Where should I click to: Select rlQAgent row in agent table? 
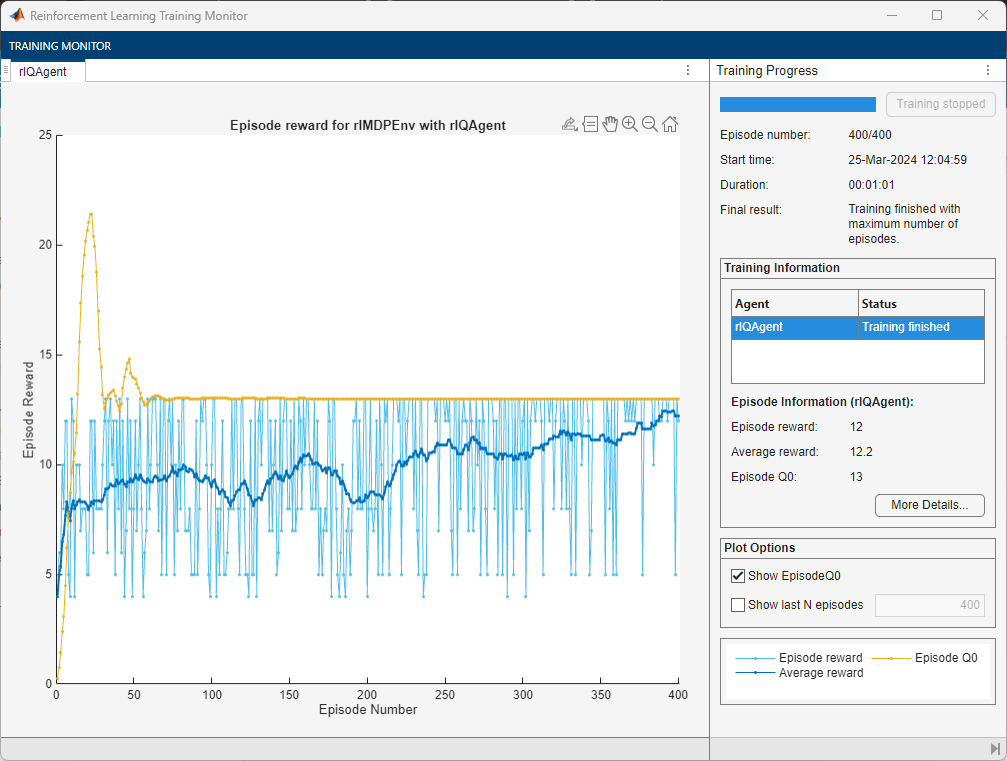pos(794,327)
